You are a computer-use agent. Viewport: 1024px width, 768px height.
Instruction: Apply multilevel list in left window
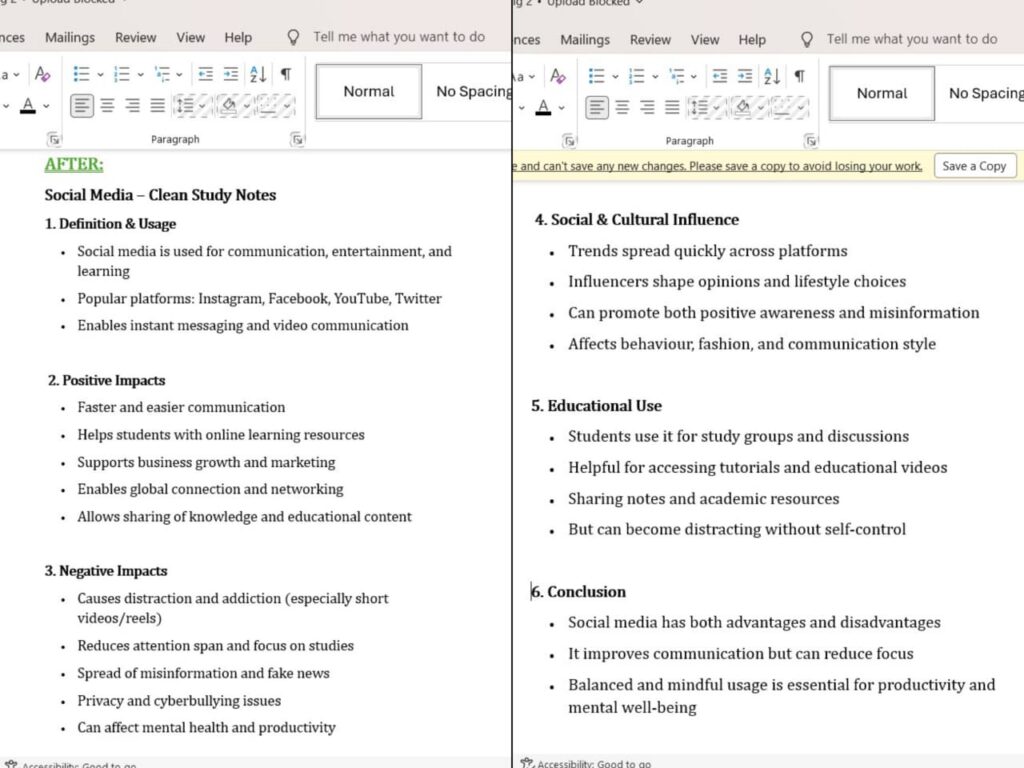coord(162,74)
